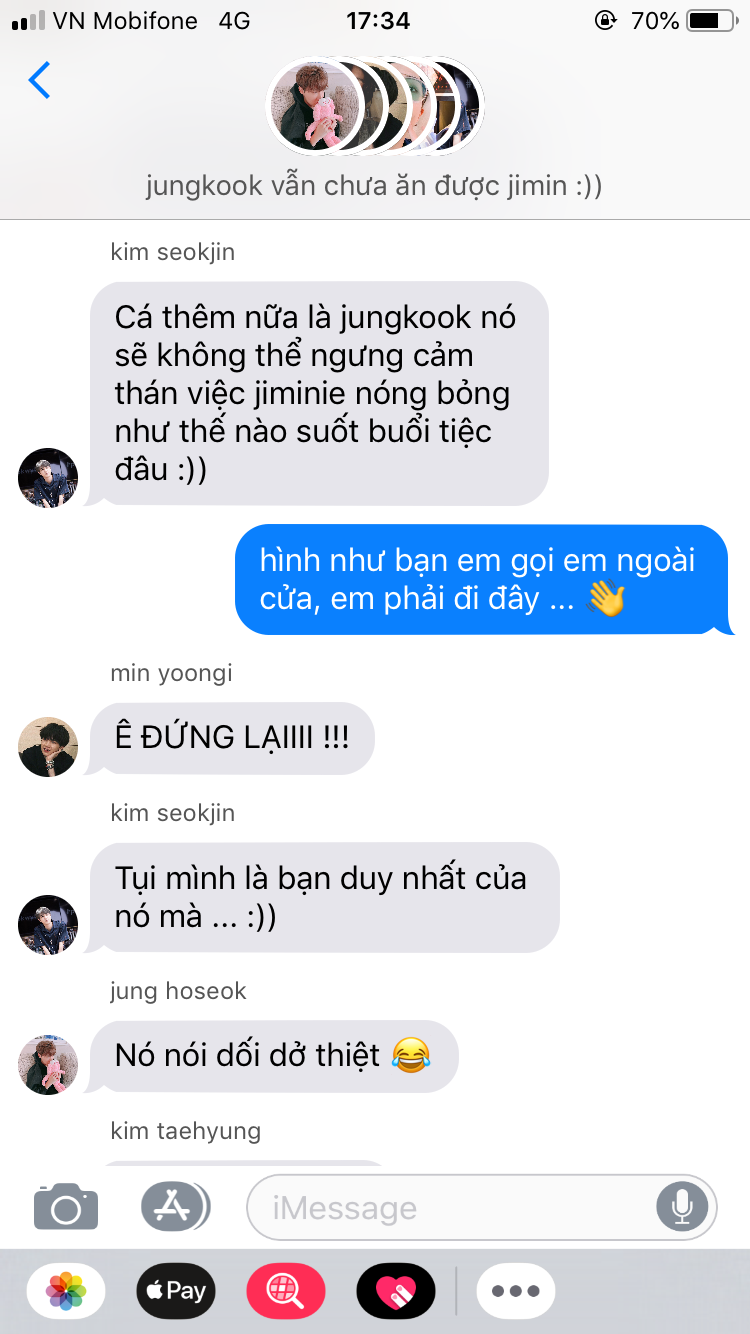Open group details via stacked avatars

(375, 105)
